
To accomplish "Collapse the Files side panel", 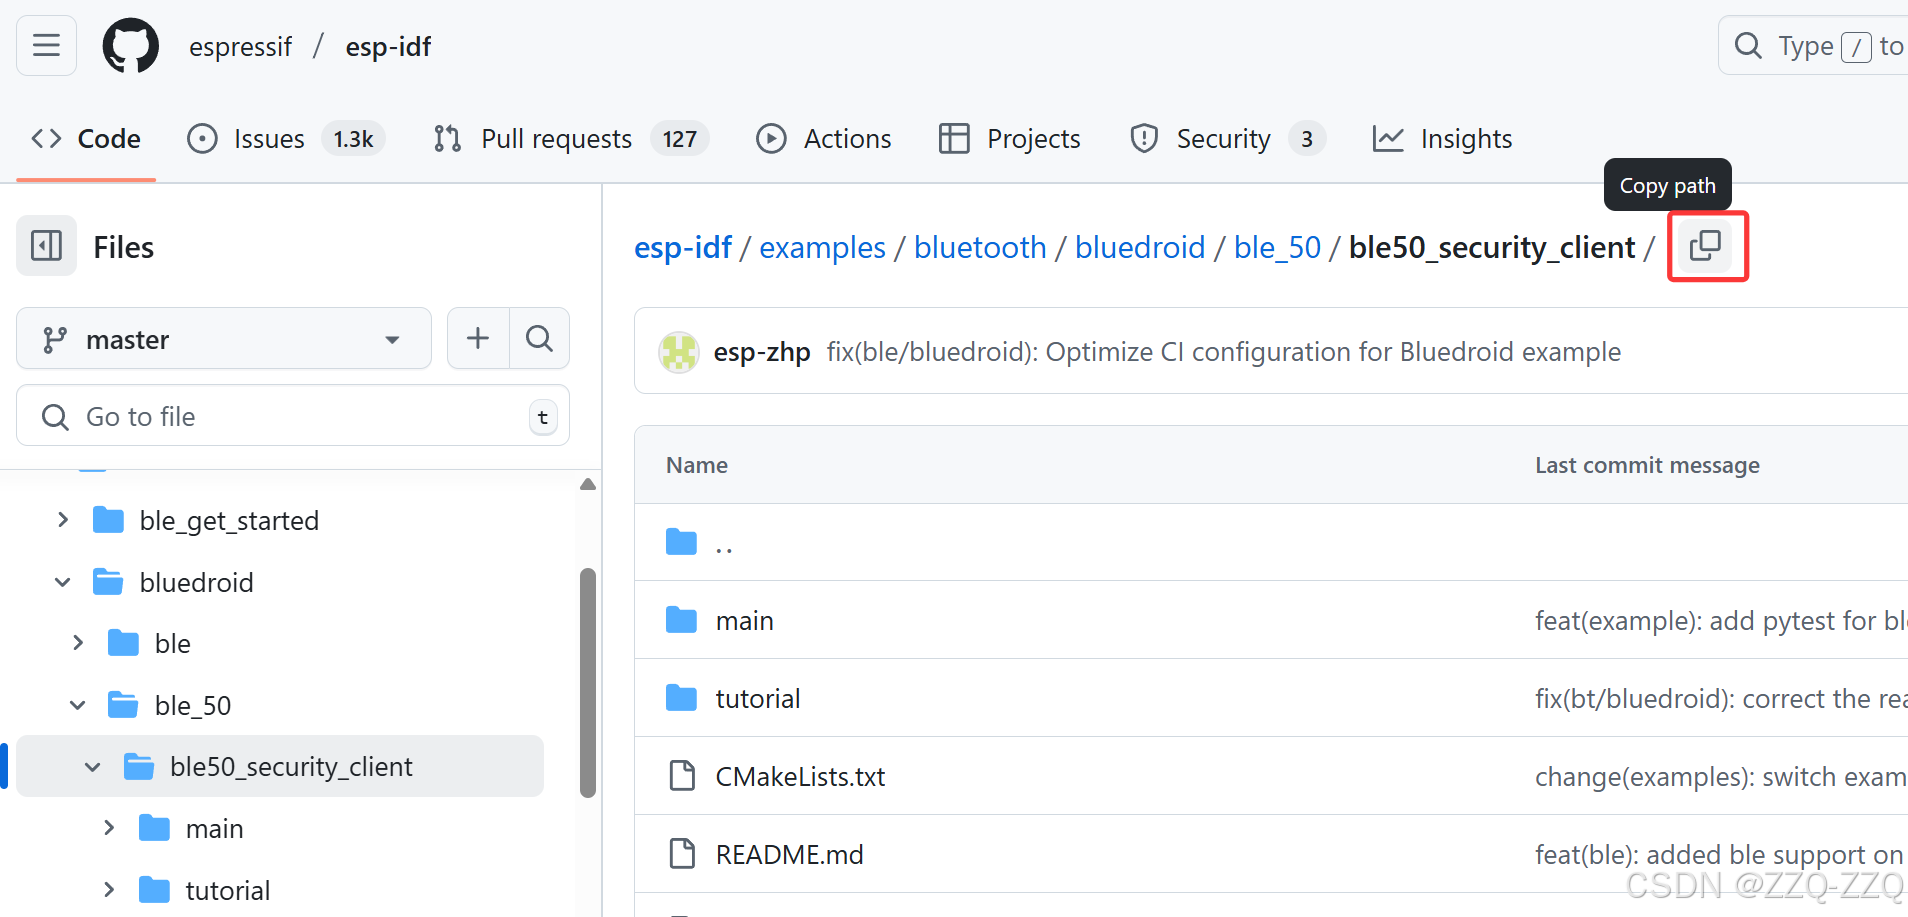I will [x=46, y=246].
